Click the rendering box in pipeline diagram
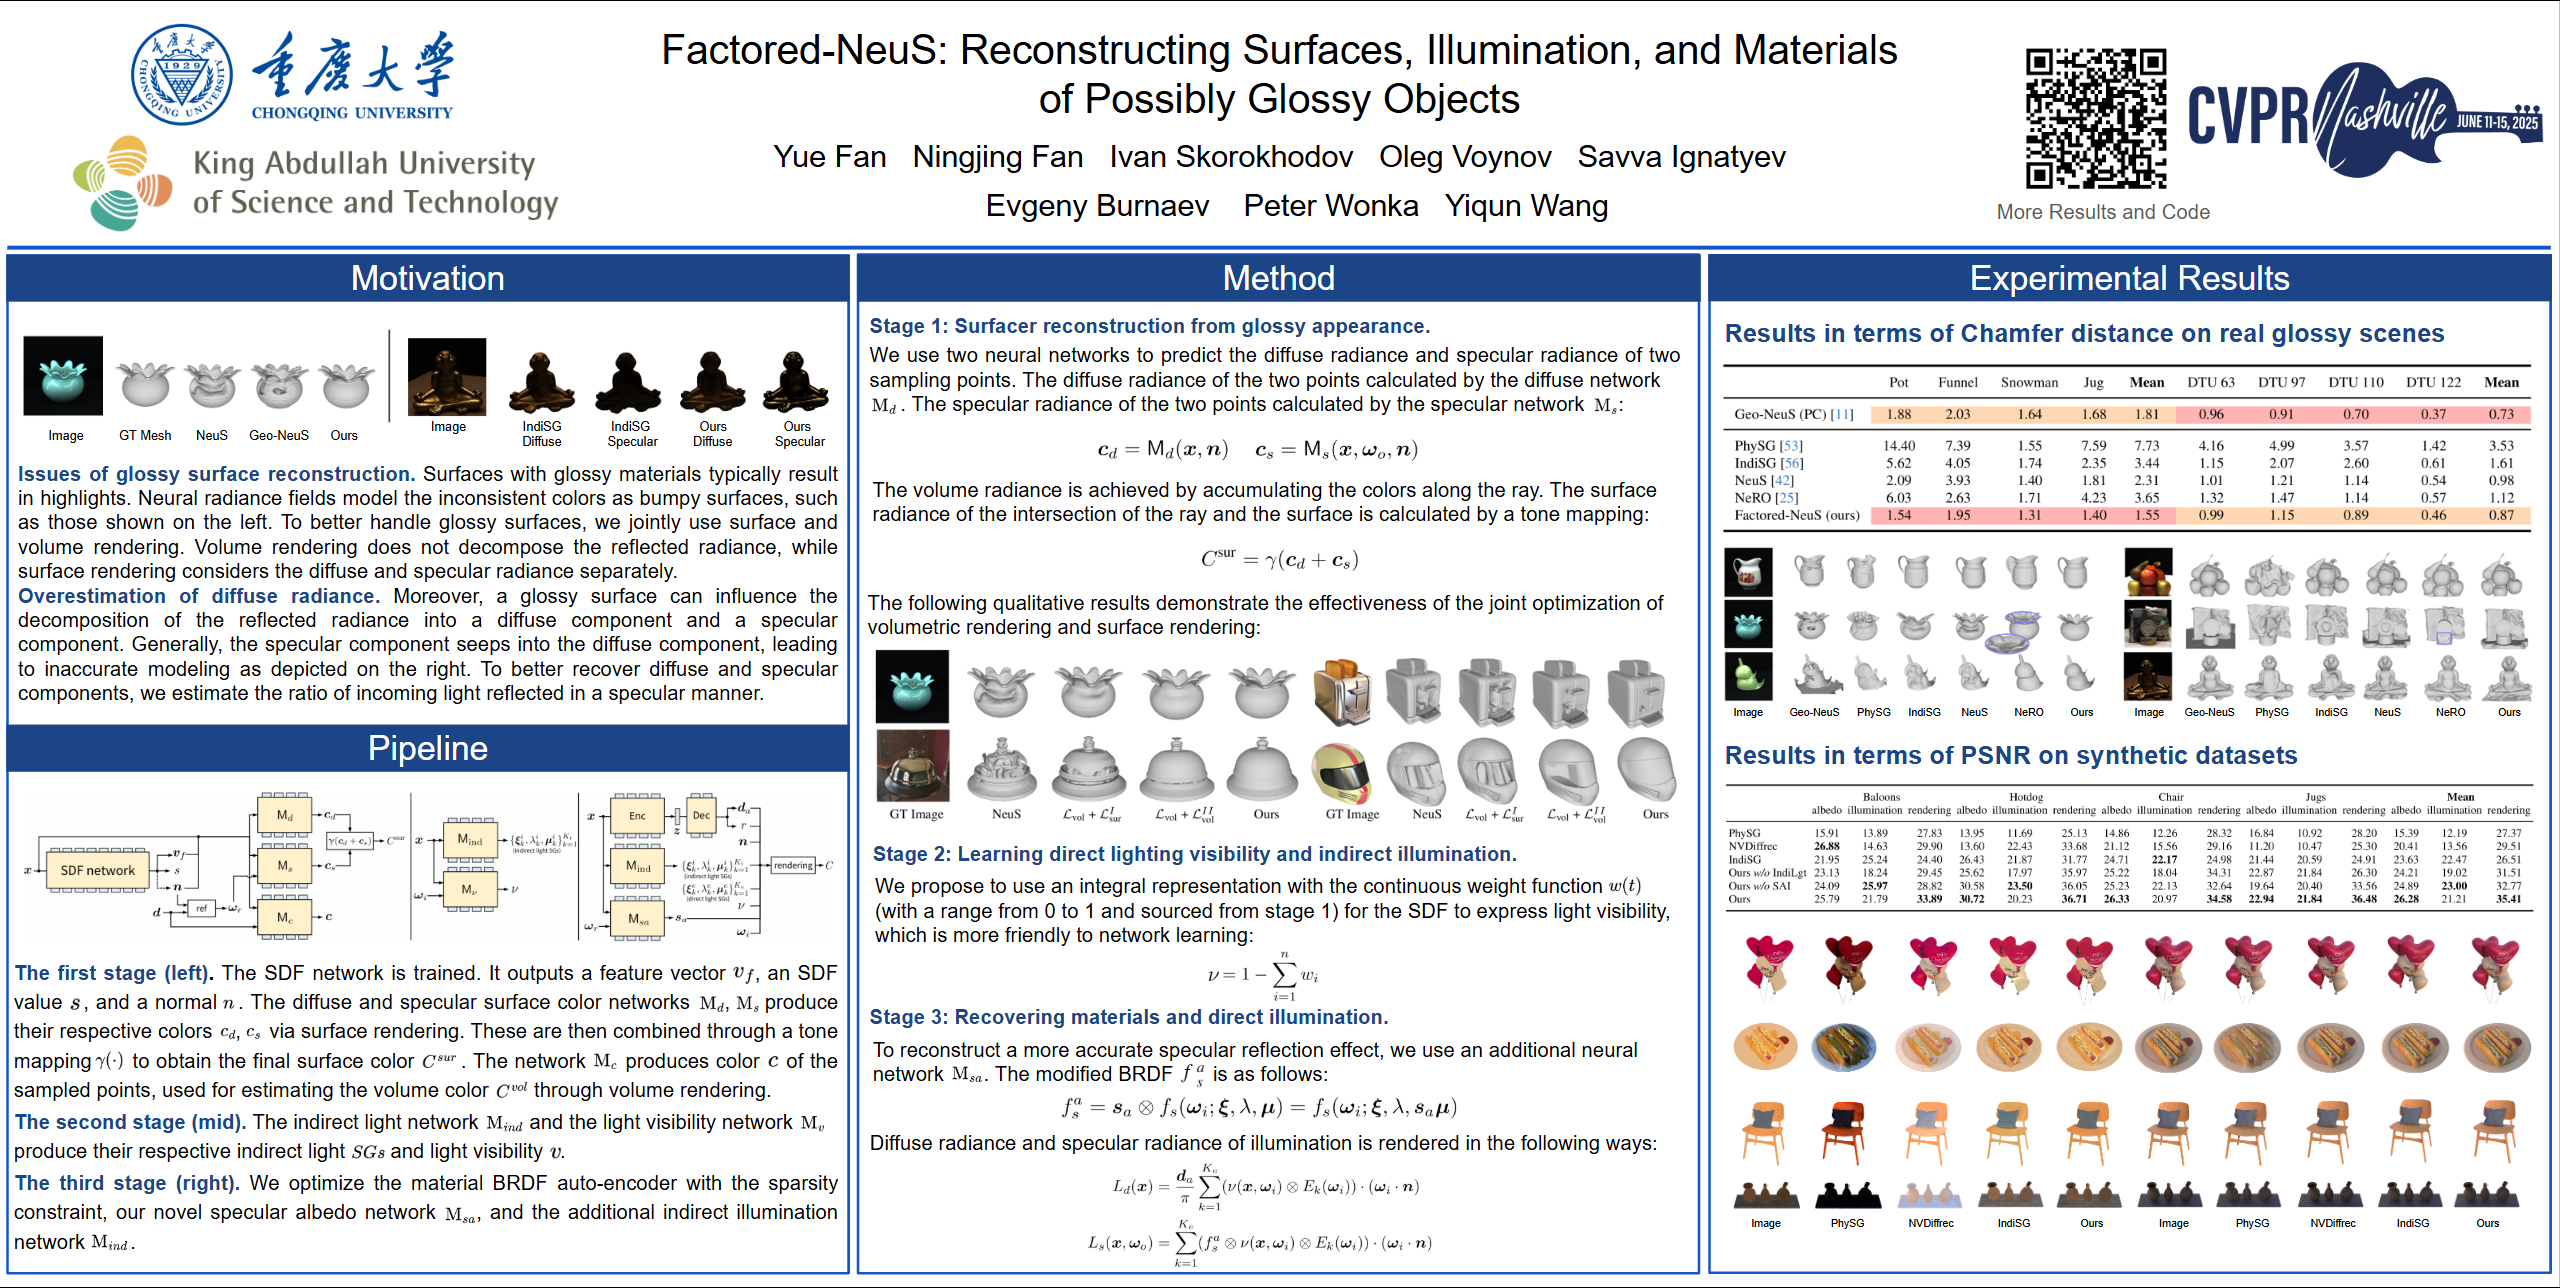 coord(793,865)
